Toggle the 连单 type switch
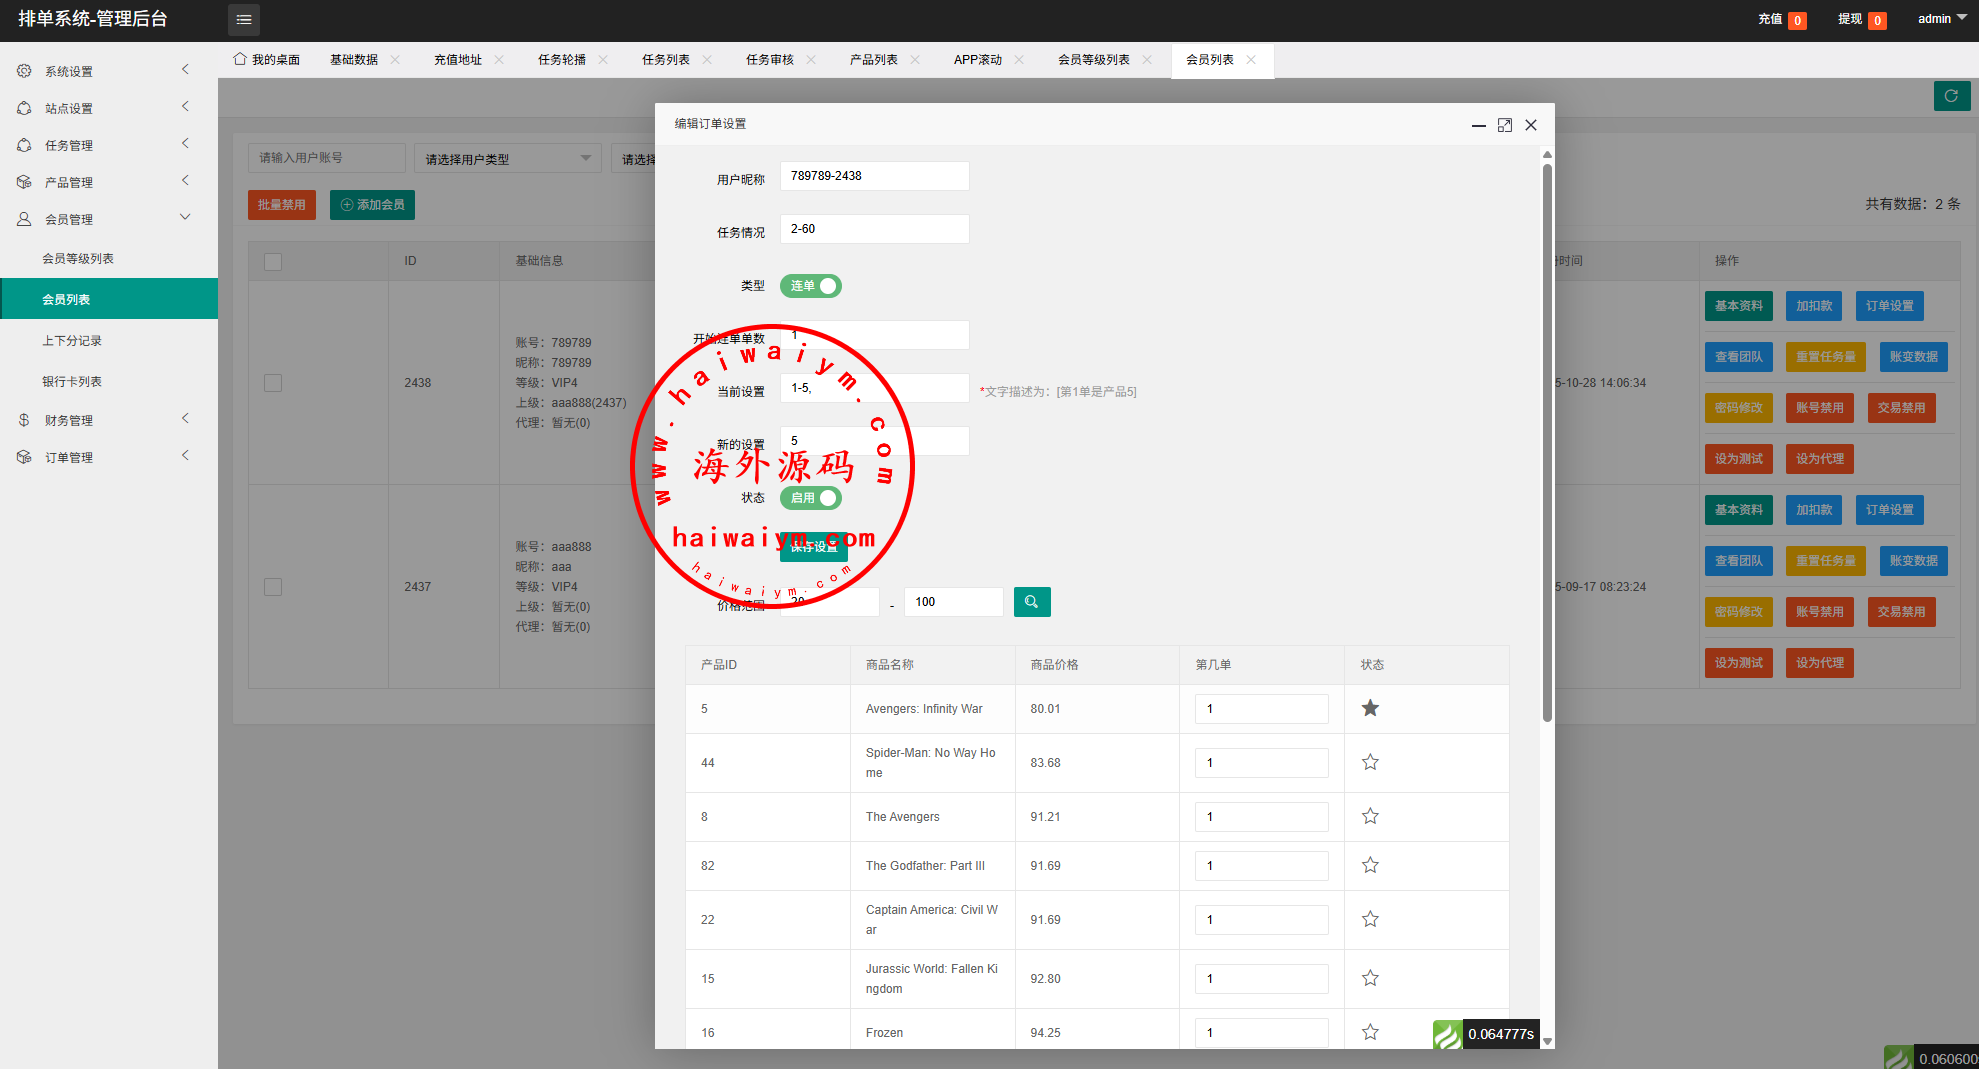The width and height of the screenshot is (1979, 1069). (x=810, y=286)
